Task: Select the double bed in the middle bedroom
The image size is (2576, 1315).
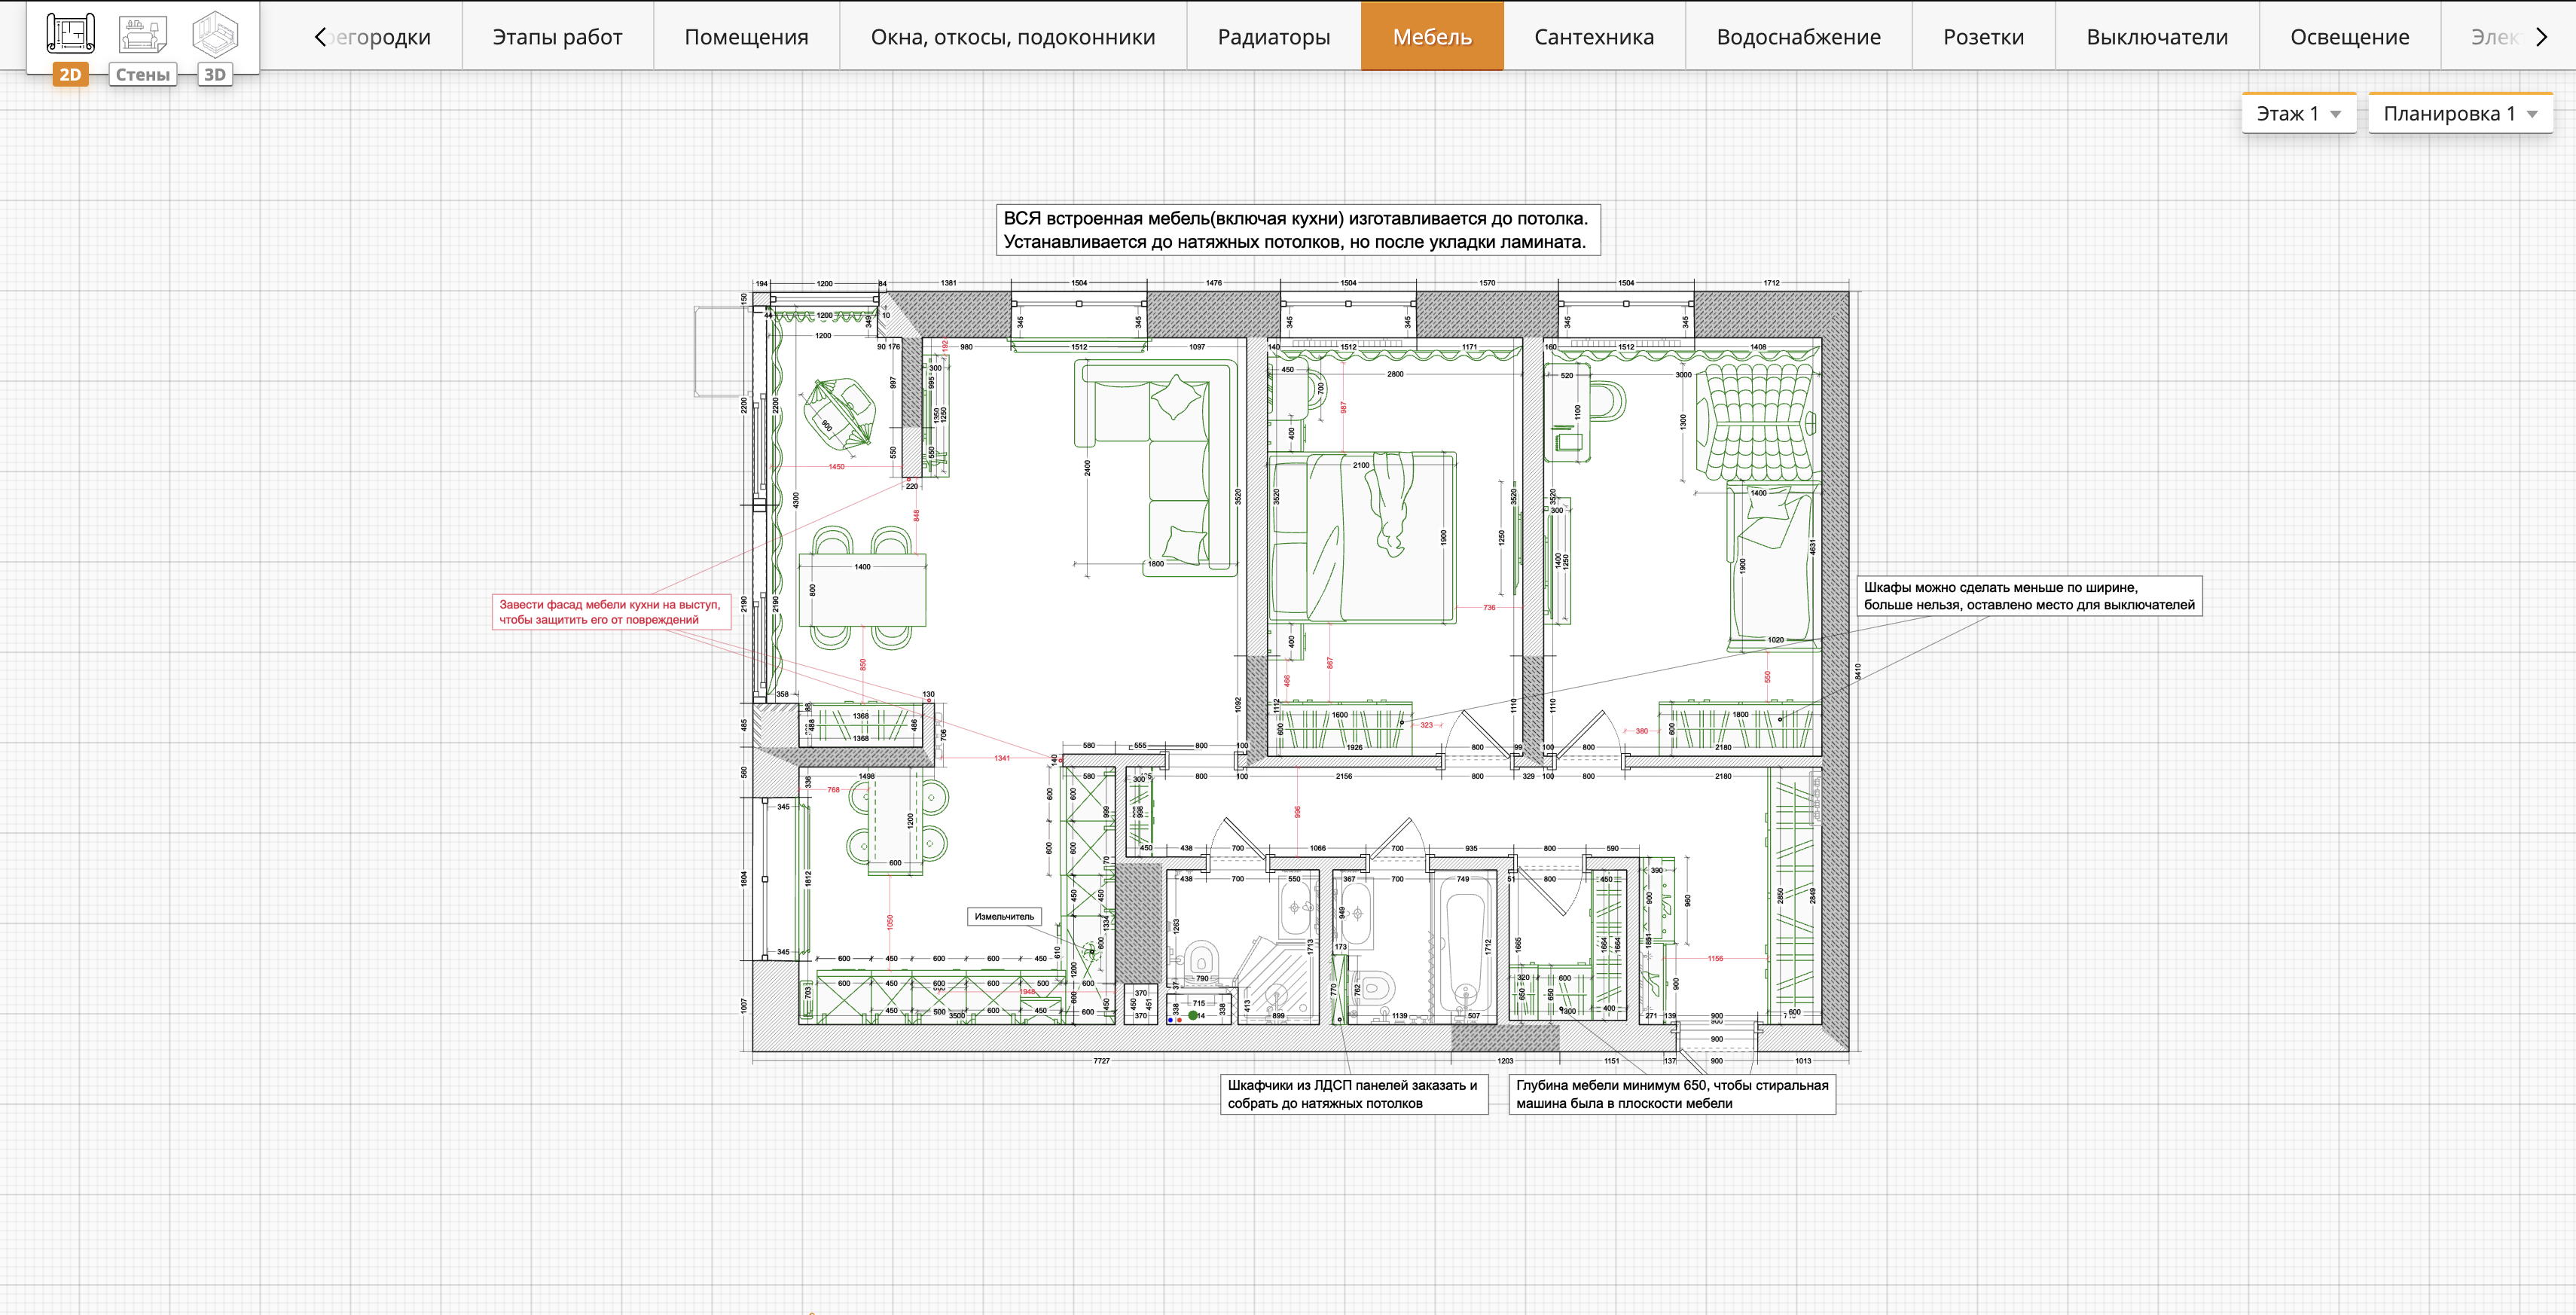Action: pos(1362,538)
